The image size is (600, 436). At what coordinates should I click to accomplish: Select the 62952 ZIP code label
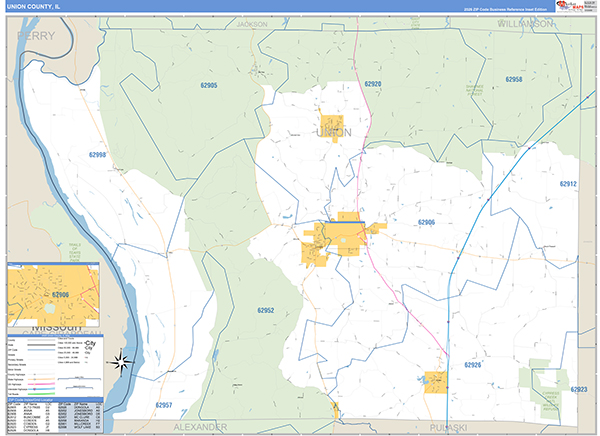265,311
